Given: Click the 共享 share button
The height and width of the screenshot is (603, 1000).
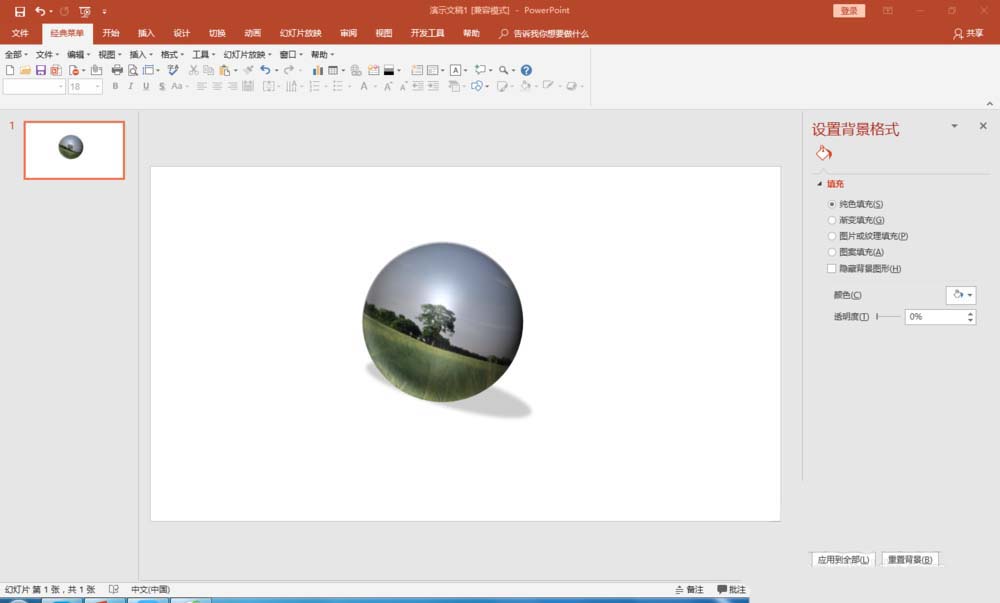Looking at the screenshot, I should point(968,33).
